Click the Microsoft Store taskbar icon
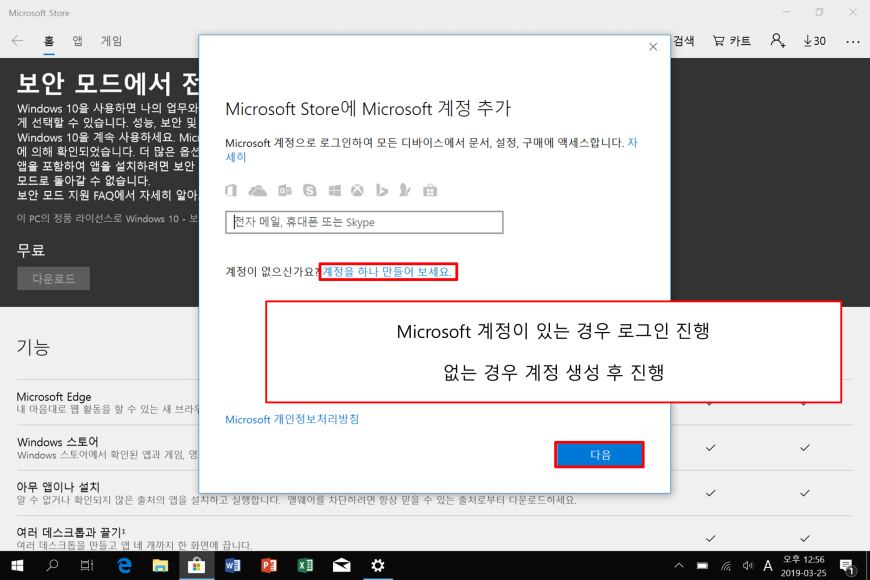 [x=196, y=566]
